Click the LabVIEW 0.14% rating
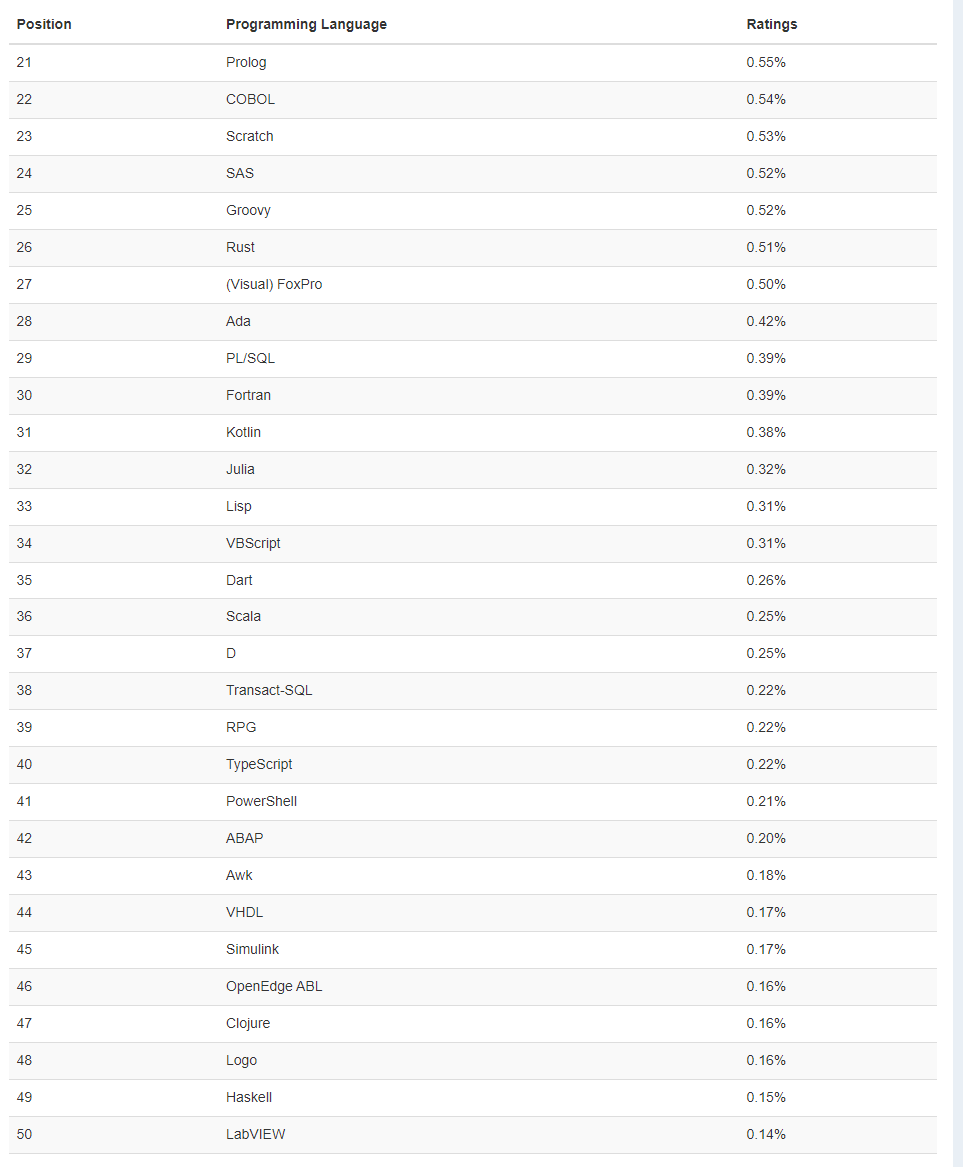Viewport: 963px width, 1167px height. click(766, 1134)
